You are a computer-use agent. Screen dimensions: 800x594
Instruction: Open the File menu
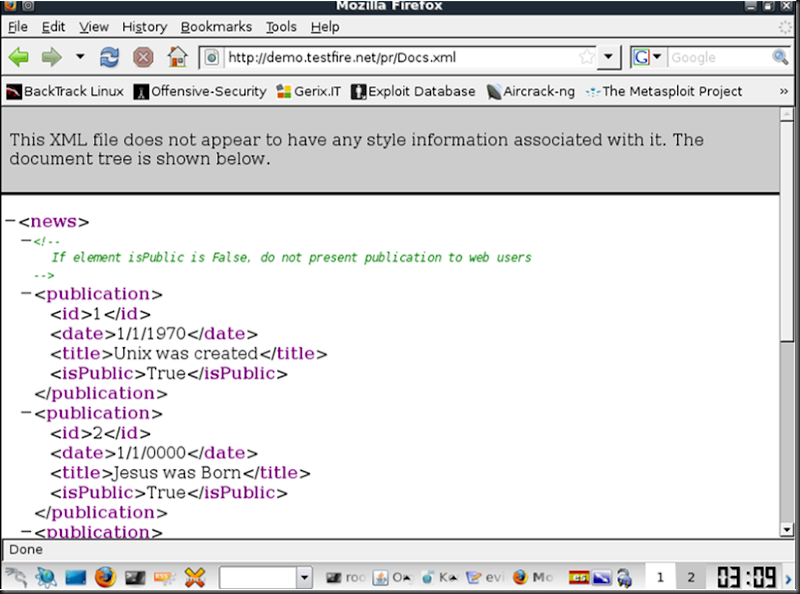coord(18,27)
